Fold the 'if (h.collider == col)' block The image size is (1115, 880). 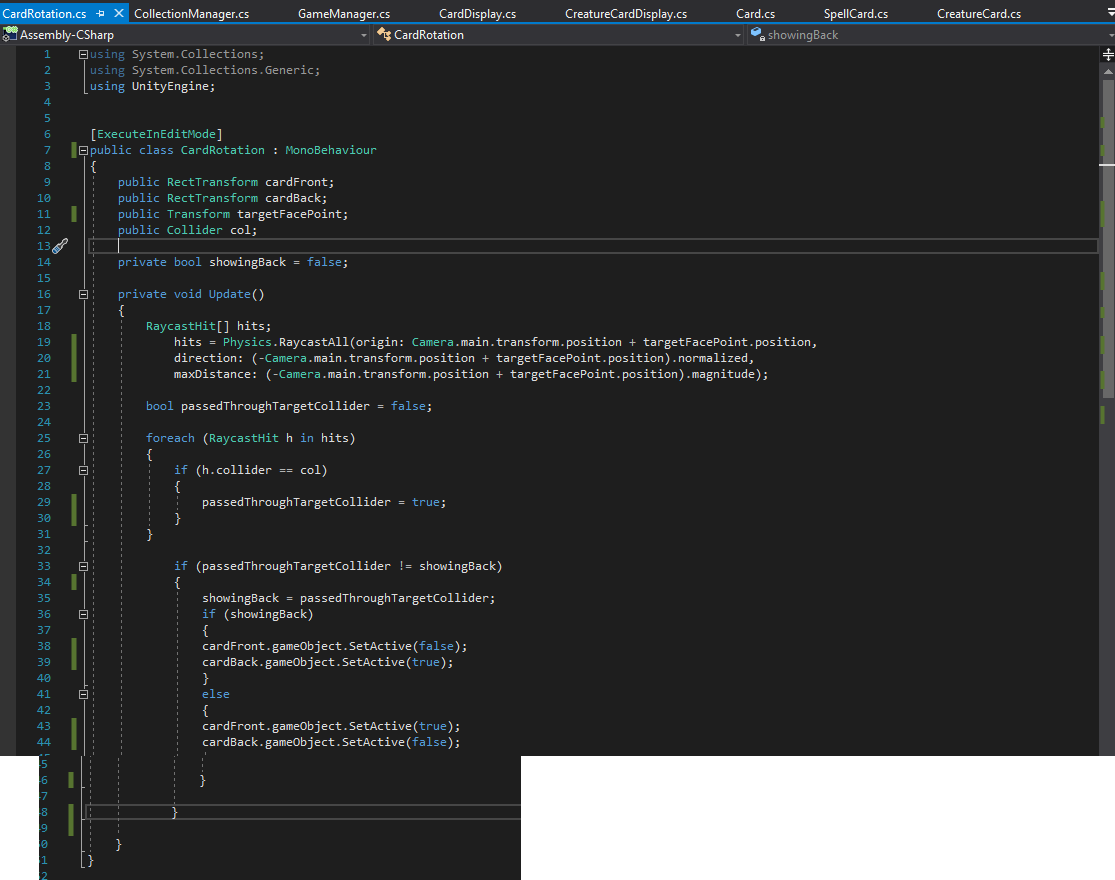click(x=84, y=470)
